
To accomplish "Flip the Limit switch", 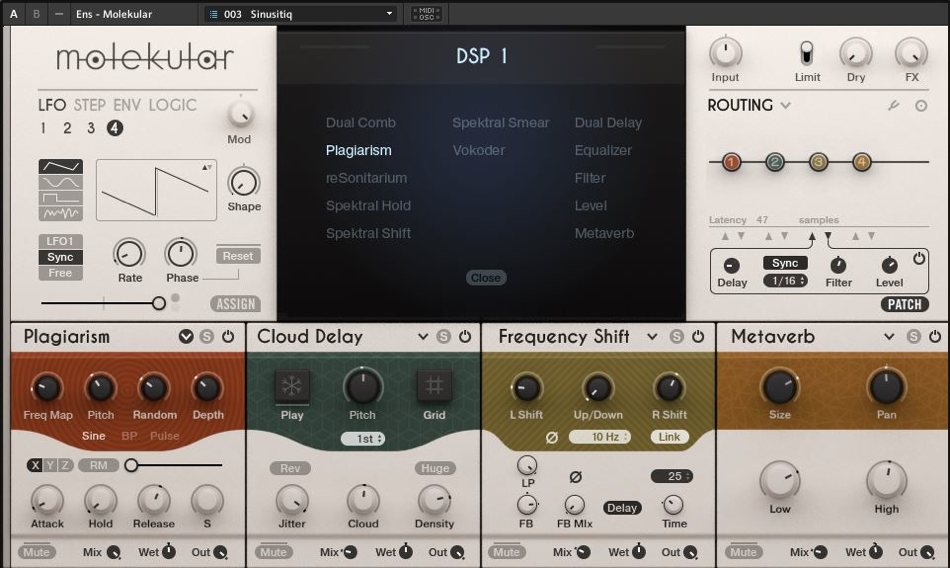I will coord(806,53).
